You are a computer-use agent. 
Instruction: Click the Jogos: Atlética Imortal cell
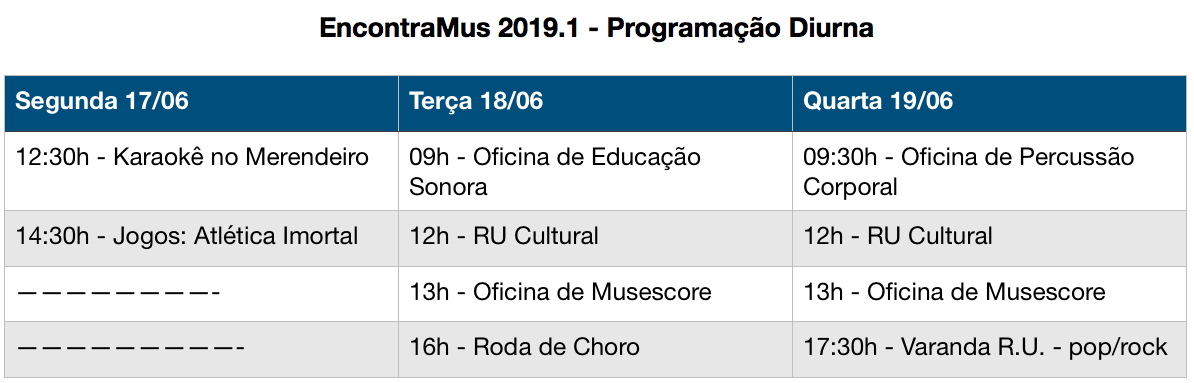202,238
